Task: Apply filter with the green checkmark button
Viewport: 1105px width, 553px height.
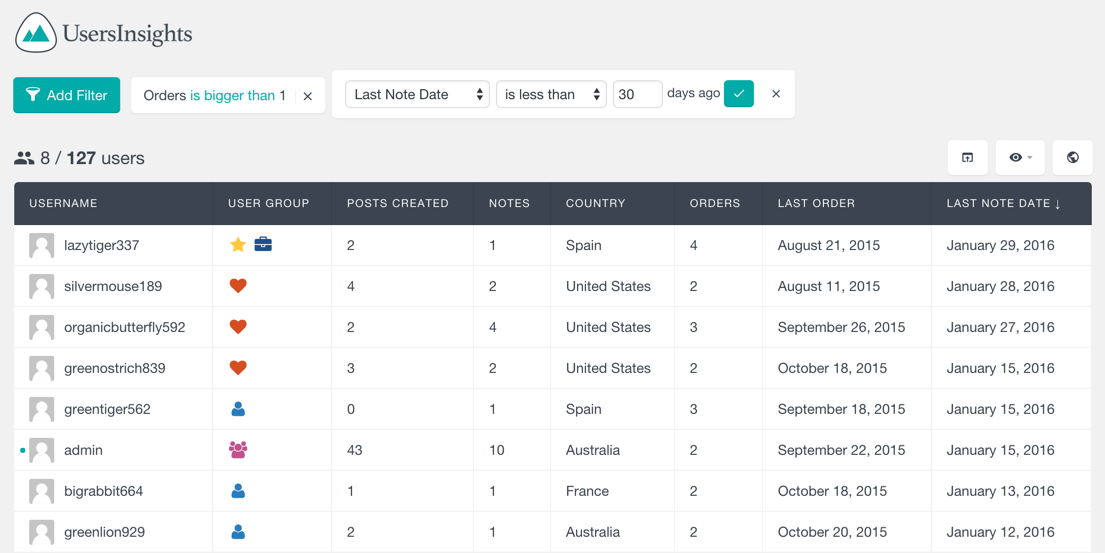Action: 739,94
